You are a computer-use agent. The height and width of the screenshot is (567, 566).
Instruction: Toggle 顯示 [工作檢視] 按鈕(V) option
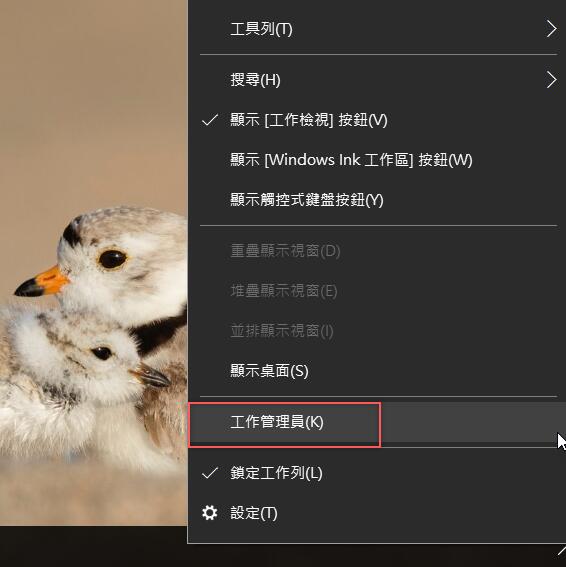coord(376,120)
